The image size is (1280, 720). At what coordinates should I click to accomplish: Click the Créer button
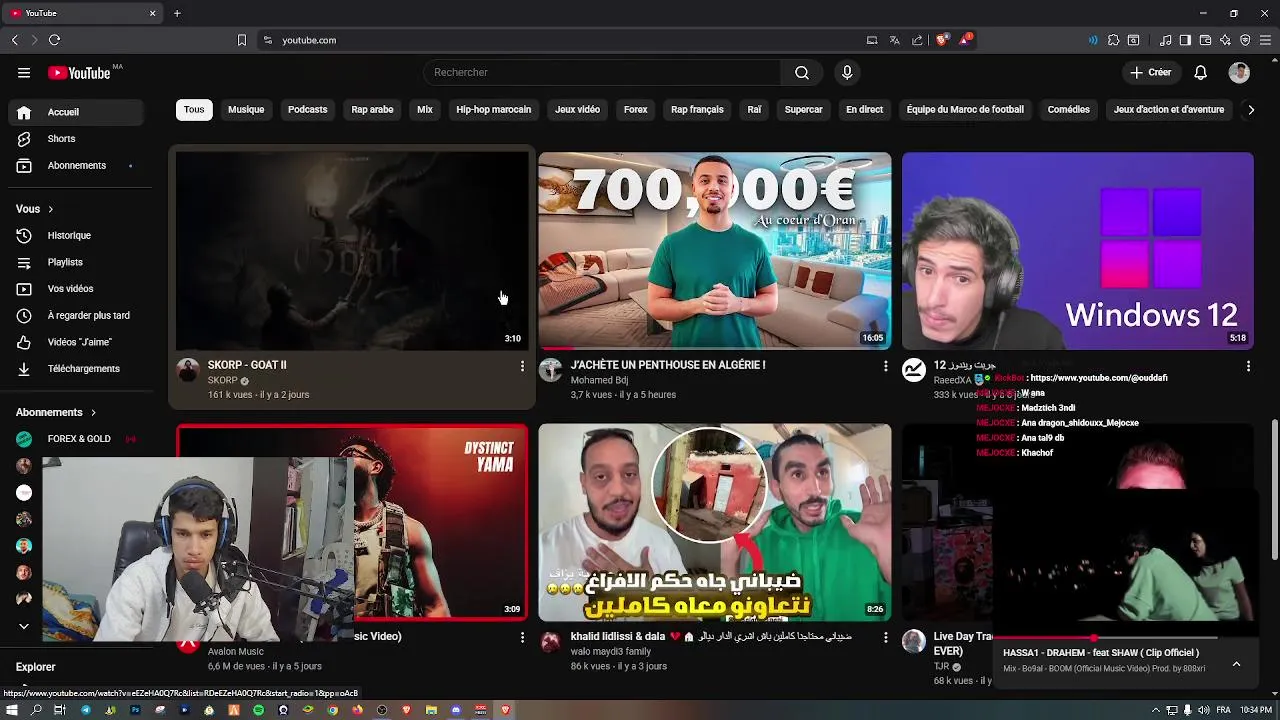pyautogui.click(x=1151, y=72)
